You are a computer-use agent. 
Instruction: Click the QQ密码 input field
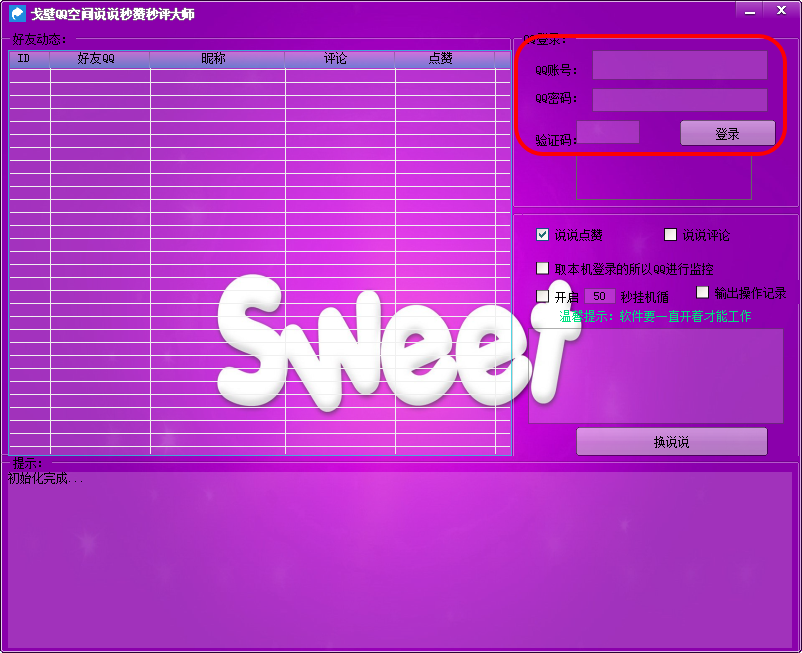coord(679,100)
